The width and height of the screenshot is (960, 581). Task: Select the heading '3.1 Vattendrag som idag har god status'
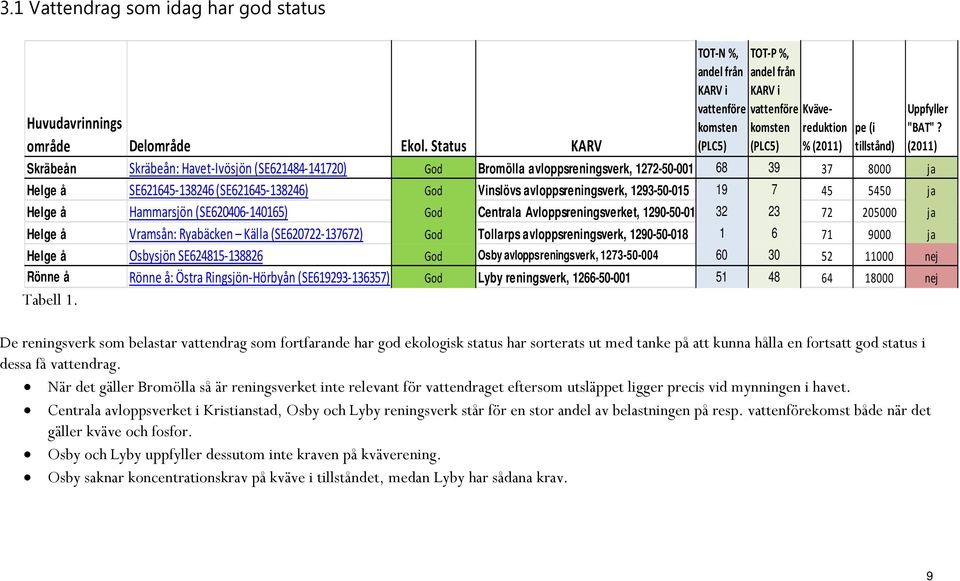(x=163, y=9)
